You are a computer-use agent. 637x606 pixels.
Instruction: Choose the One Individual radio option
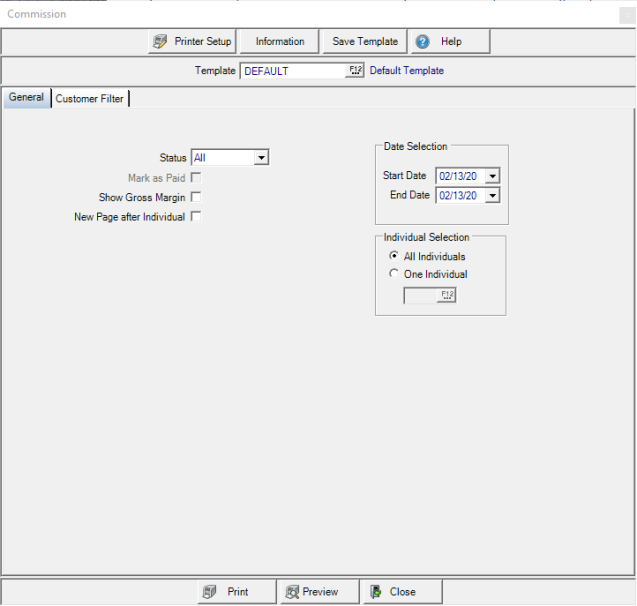394,274
